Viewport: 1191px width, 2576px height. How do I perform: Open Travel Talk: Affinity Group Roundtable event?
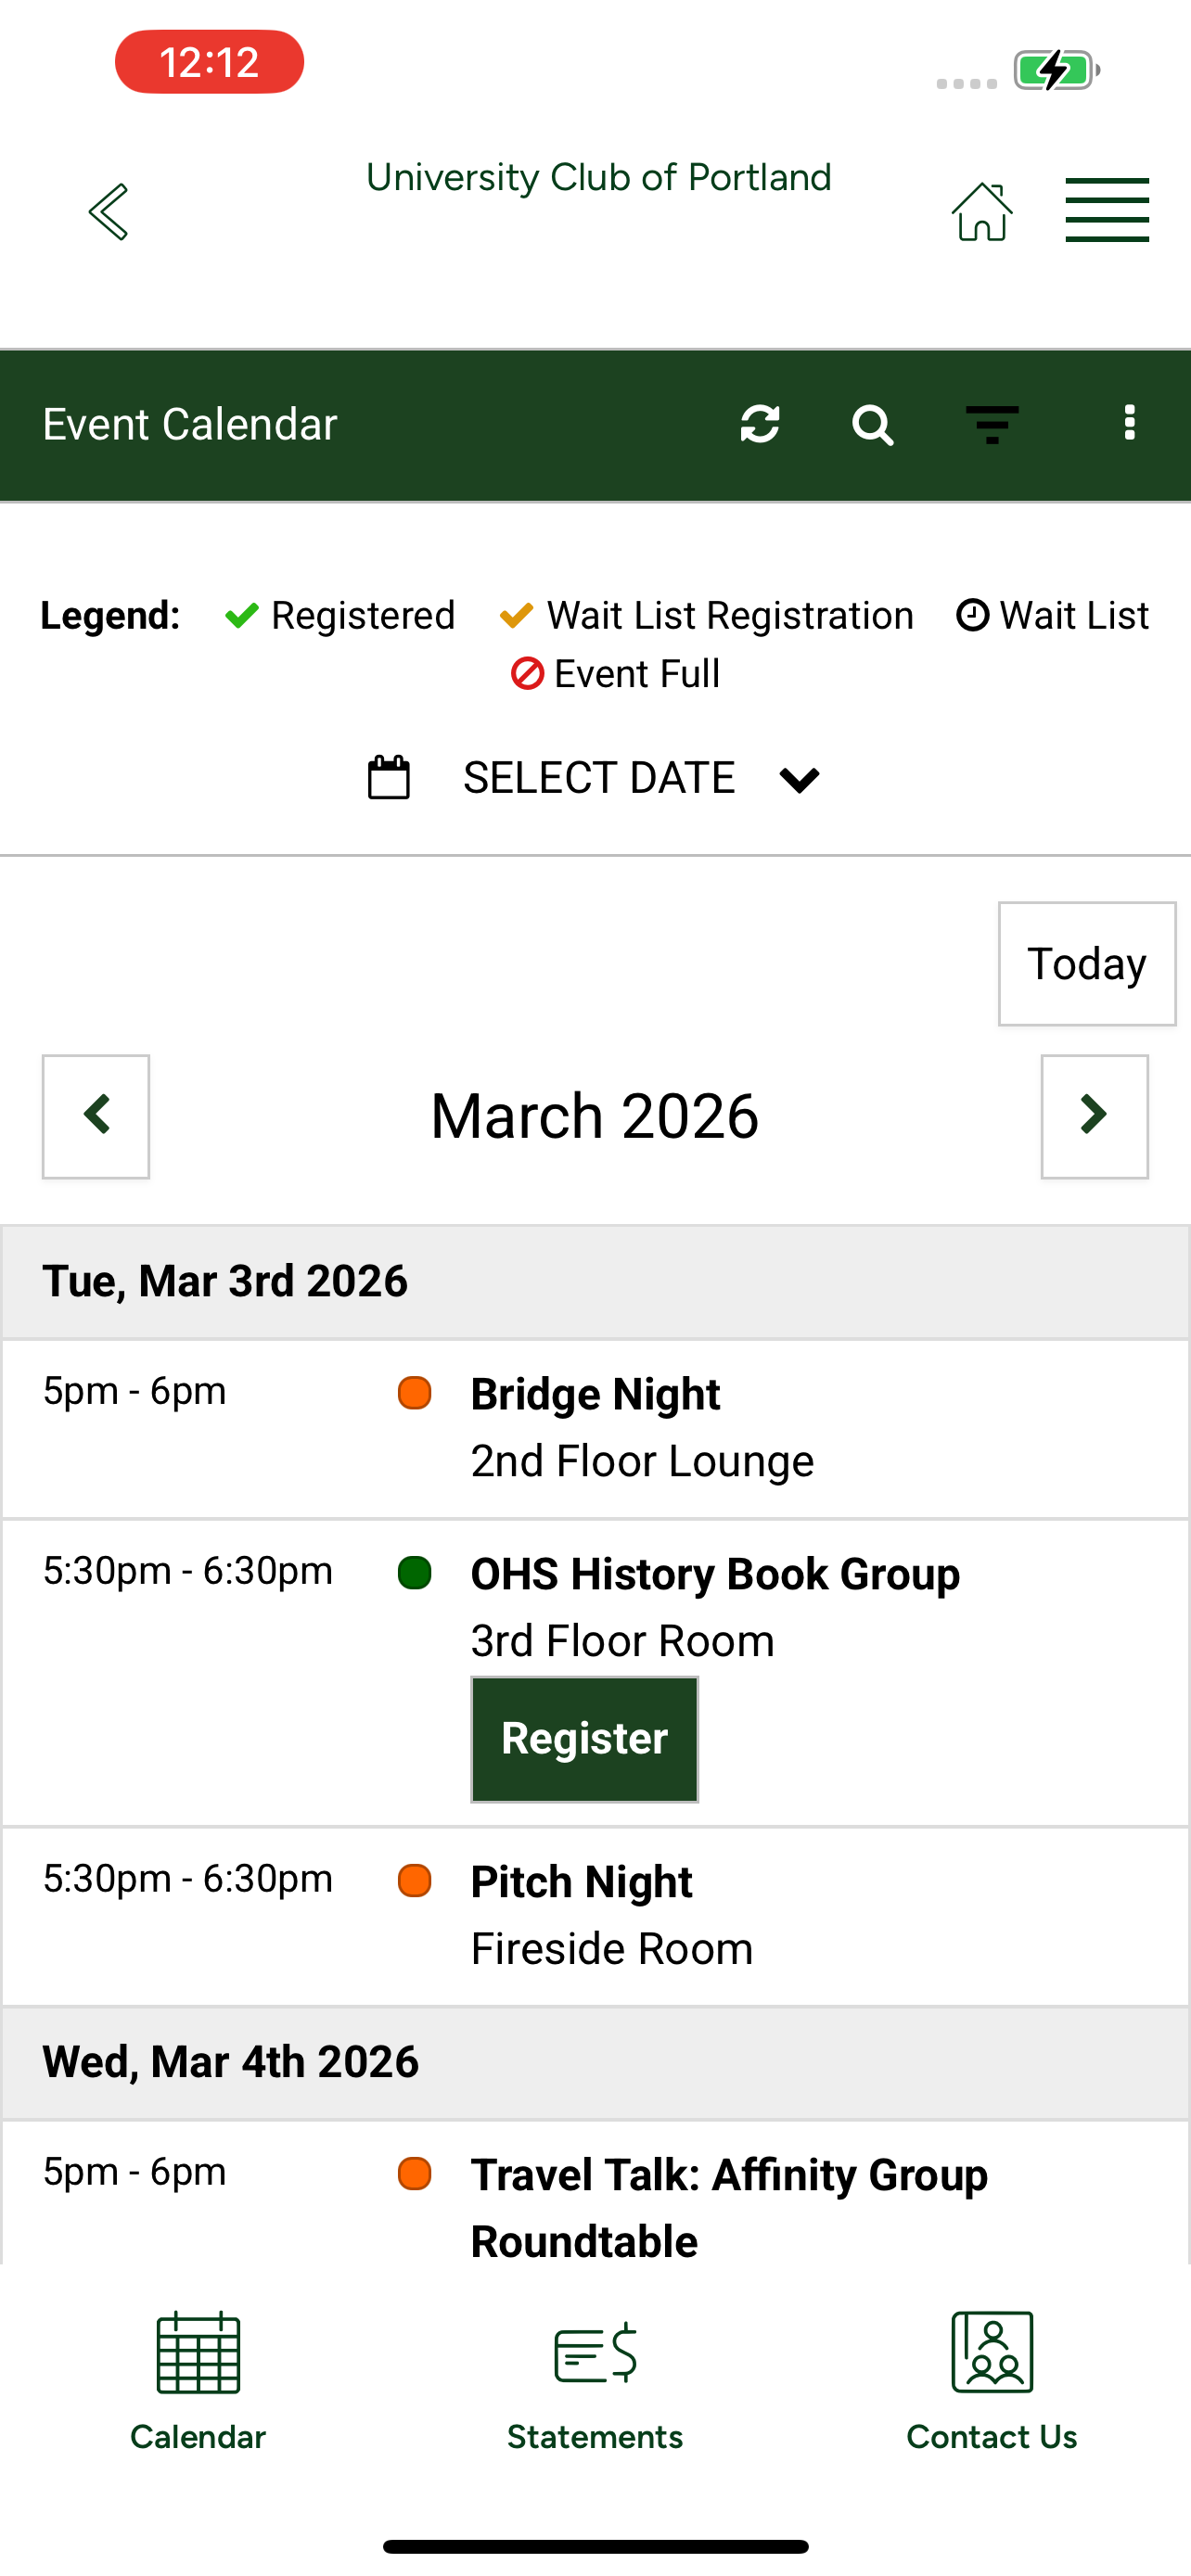(729, 2208)
